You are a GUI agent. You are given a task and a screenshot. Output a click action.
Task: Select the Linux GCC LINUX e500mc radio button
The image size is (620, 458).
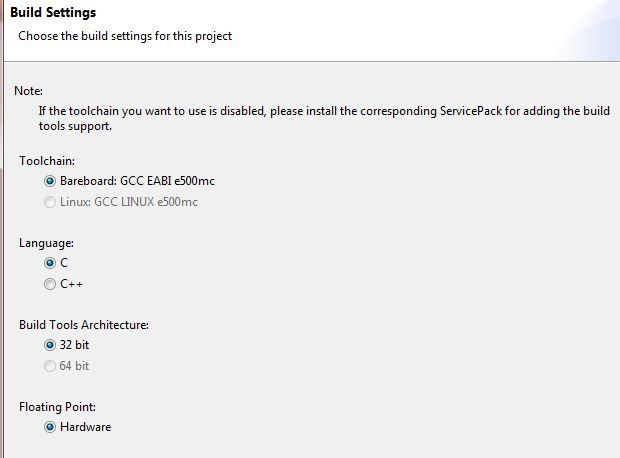point(50,202)
